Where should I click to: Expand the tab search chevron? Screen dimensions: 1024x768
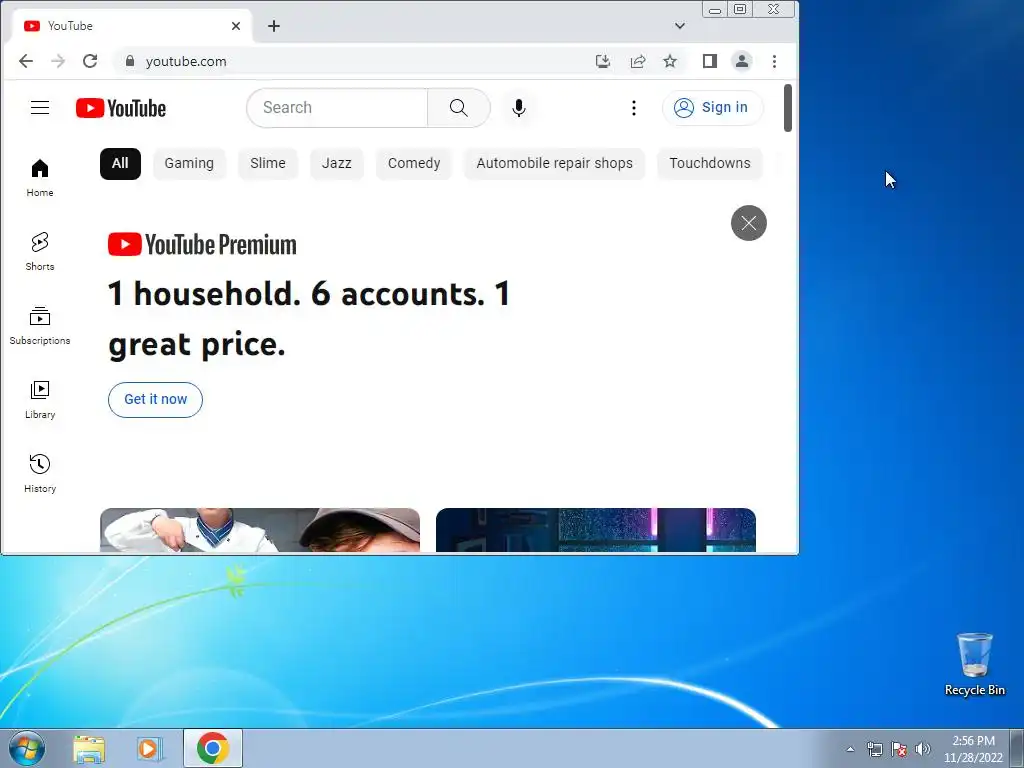coord(680,26)
